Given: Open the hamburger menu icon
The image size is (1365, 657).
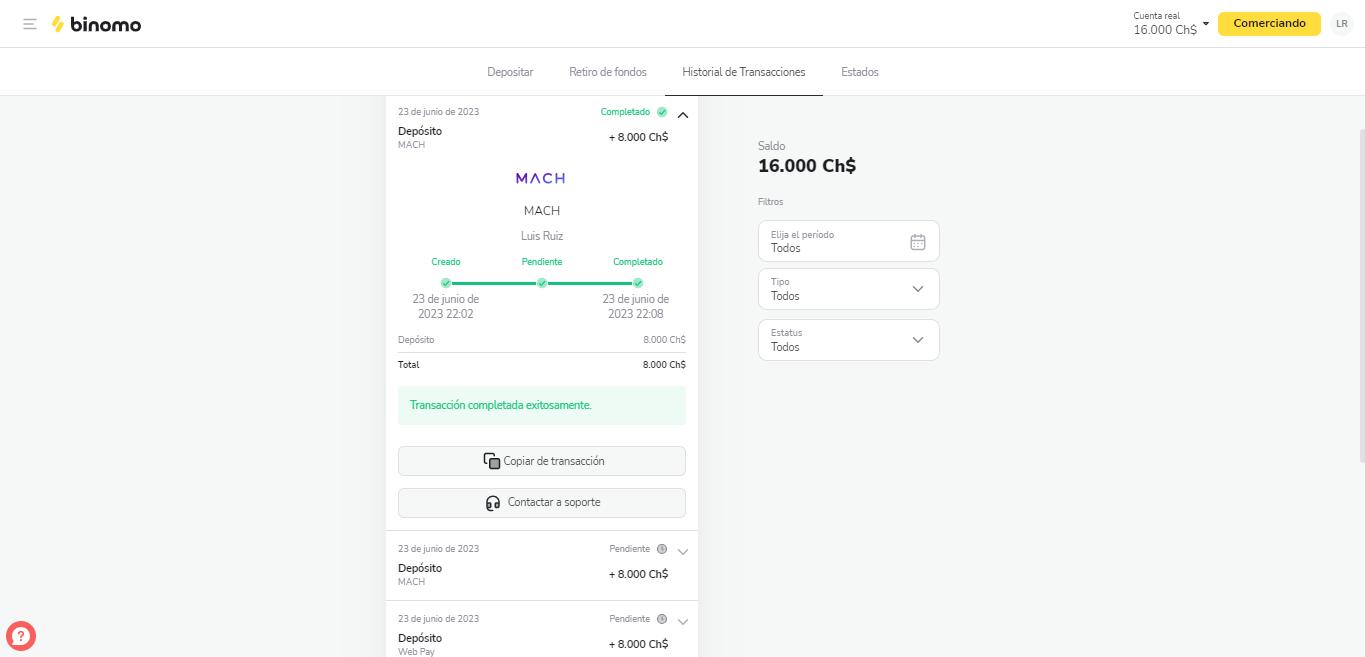Looking at the screenshot, I should tap(30, 24).
